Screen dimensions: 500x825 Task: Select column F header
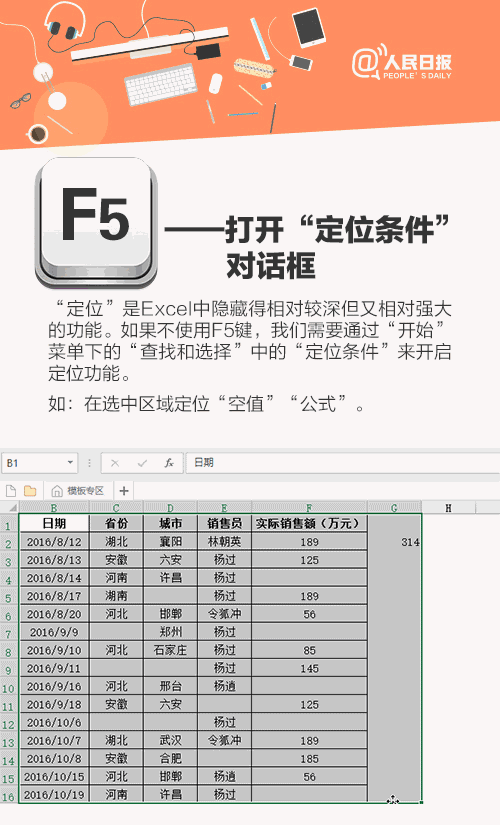(309, 508)
